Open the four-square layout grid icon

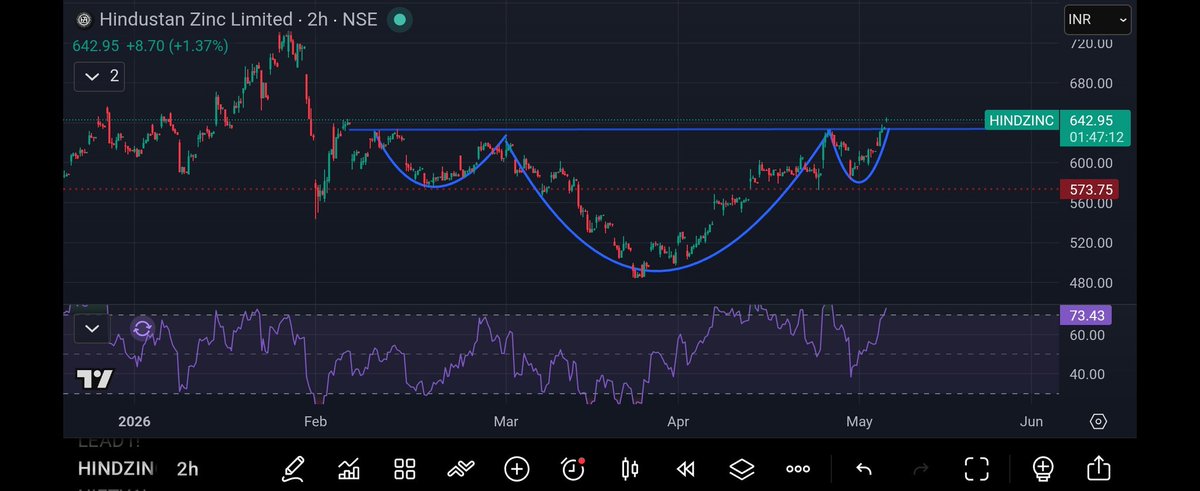pos(405,468)
